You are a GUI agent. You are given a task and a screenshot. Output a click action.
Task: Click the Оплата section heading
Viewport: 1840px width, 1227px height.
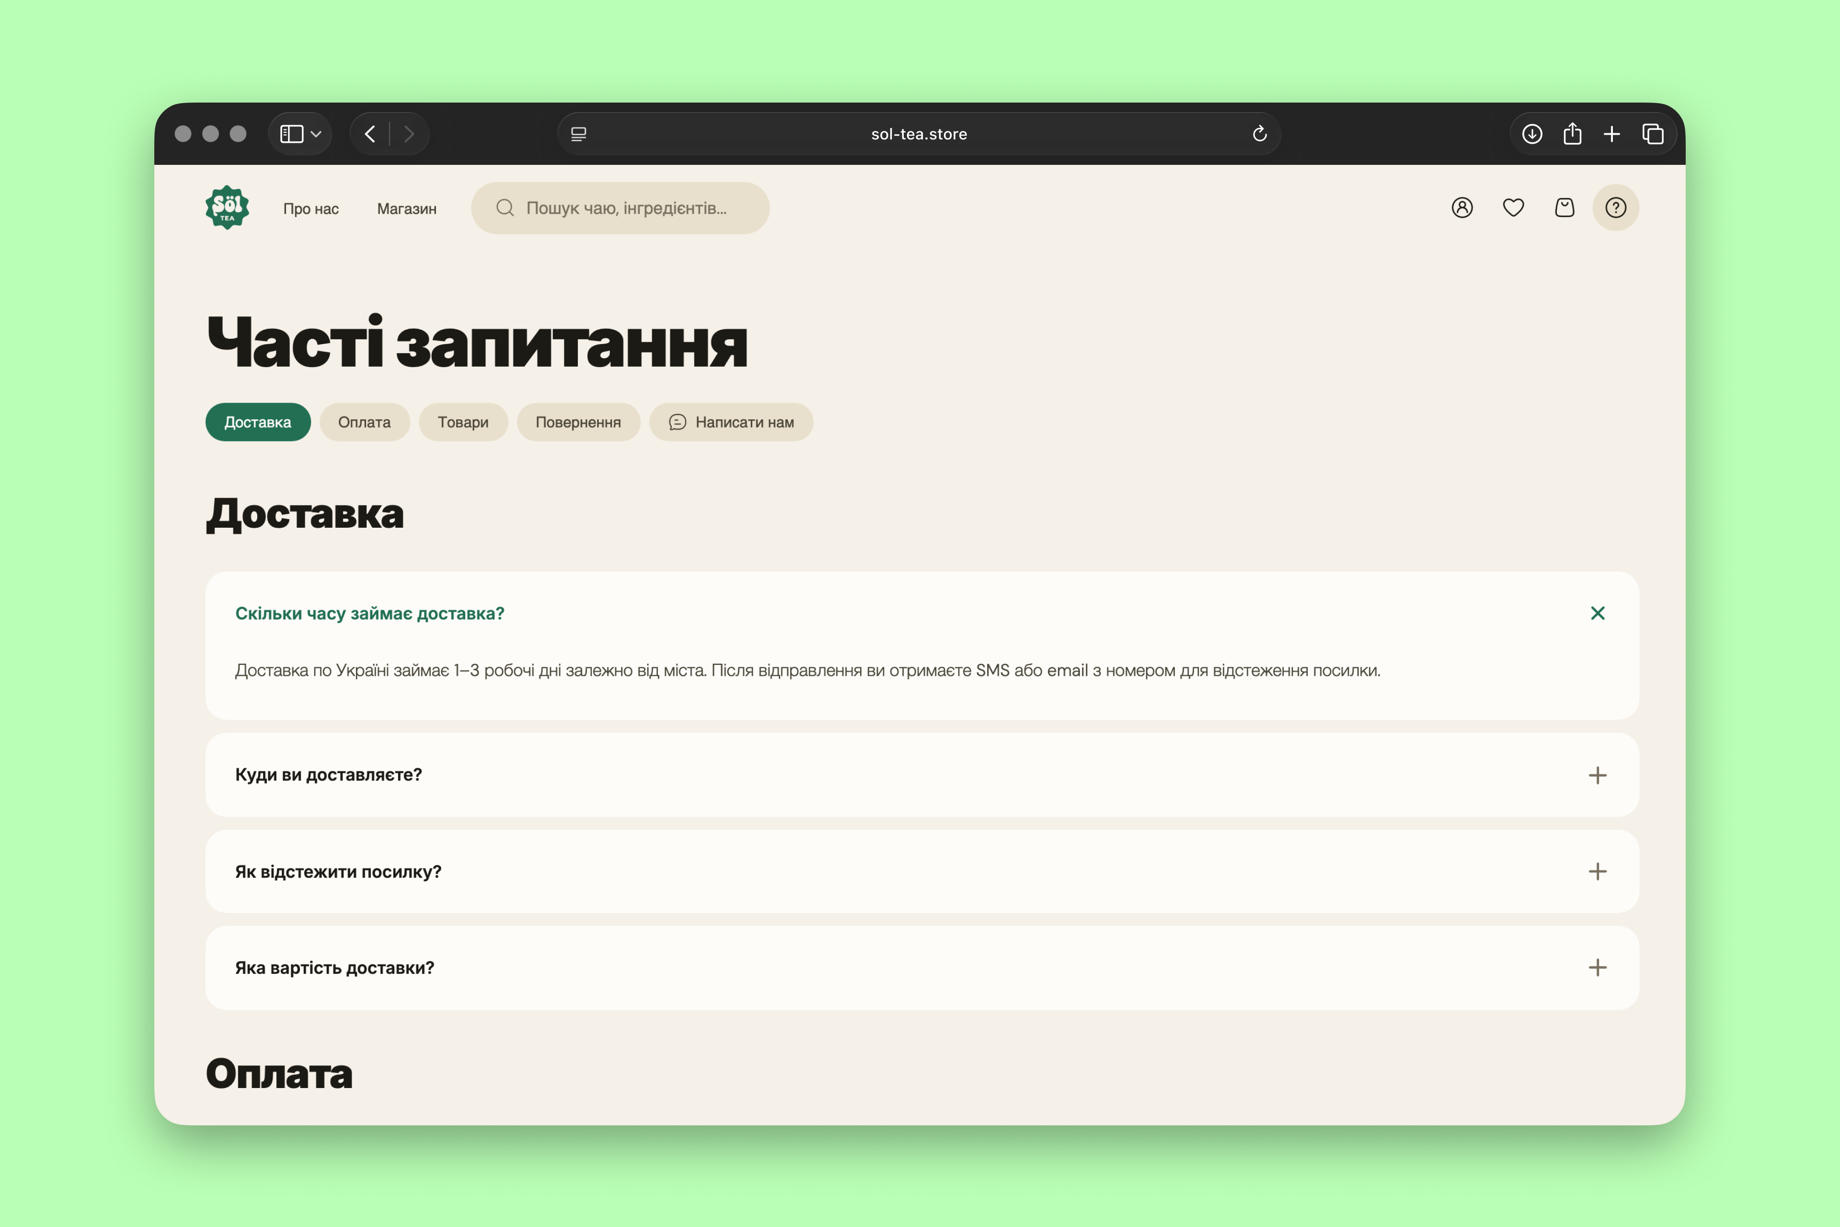[279, 1073]
